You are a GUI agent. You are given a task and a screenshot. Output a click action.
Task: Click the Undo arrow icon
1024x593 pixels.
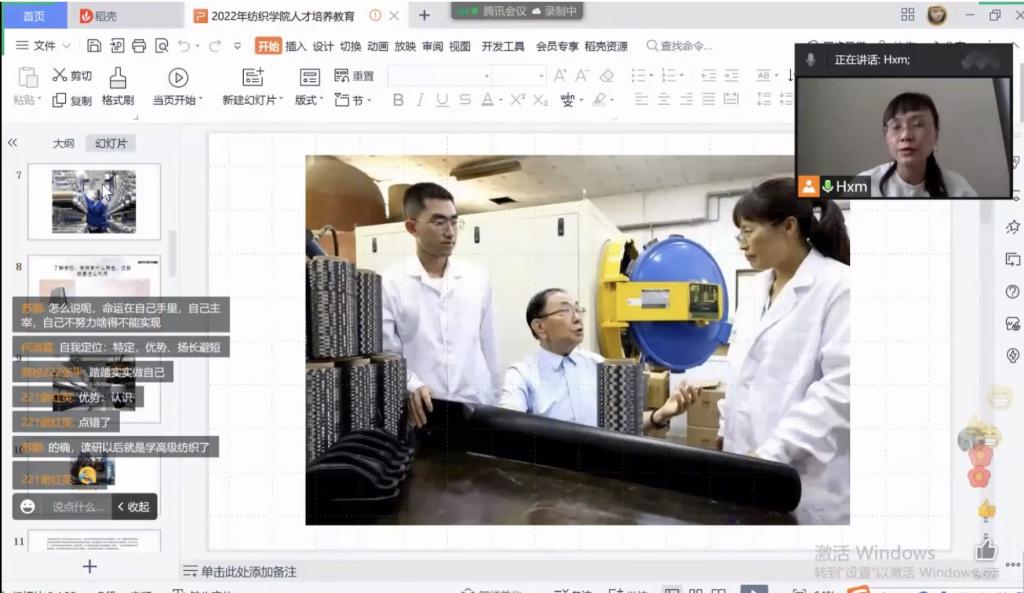[x=184, y=46]
